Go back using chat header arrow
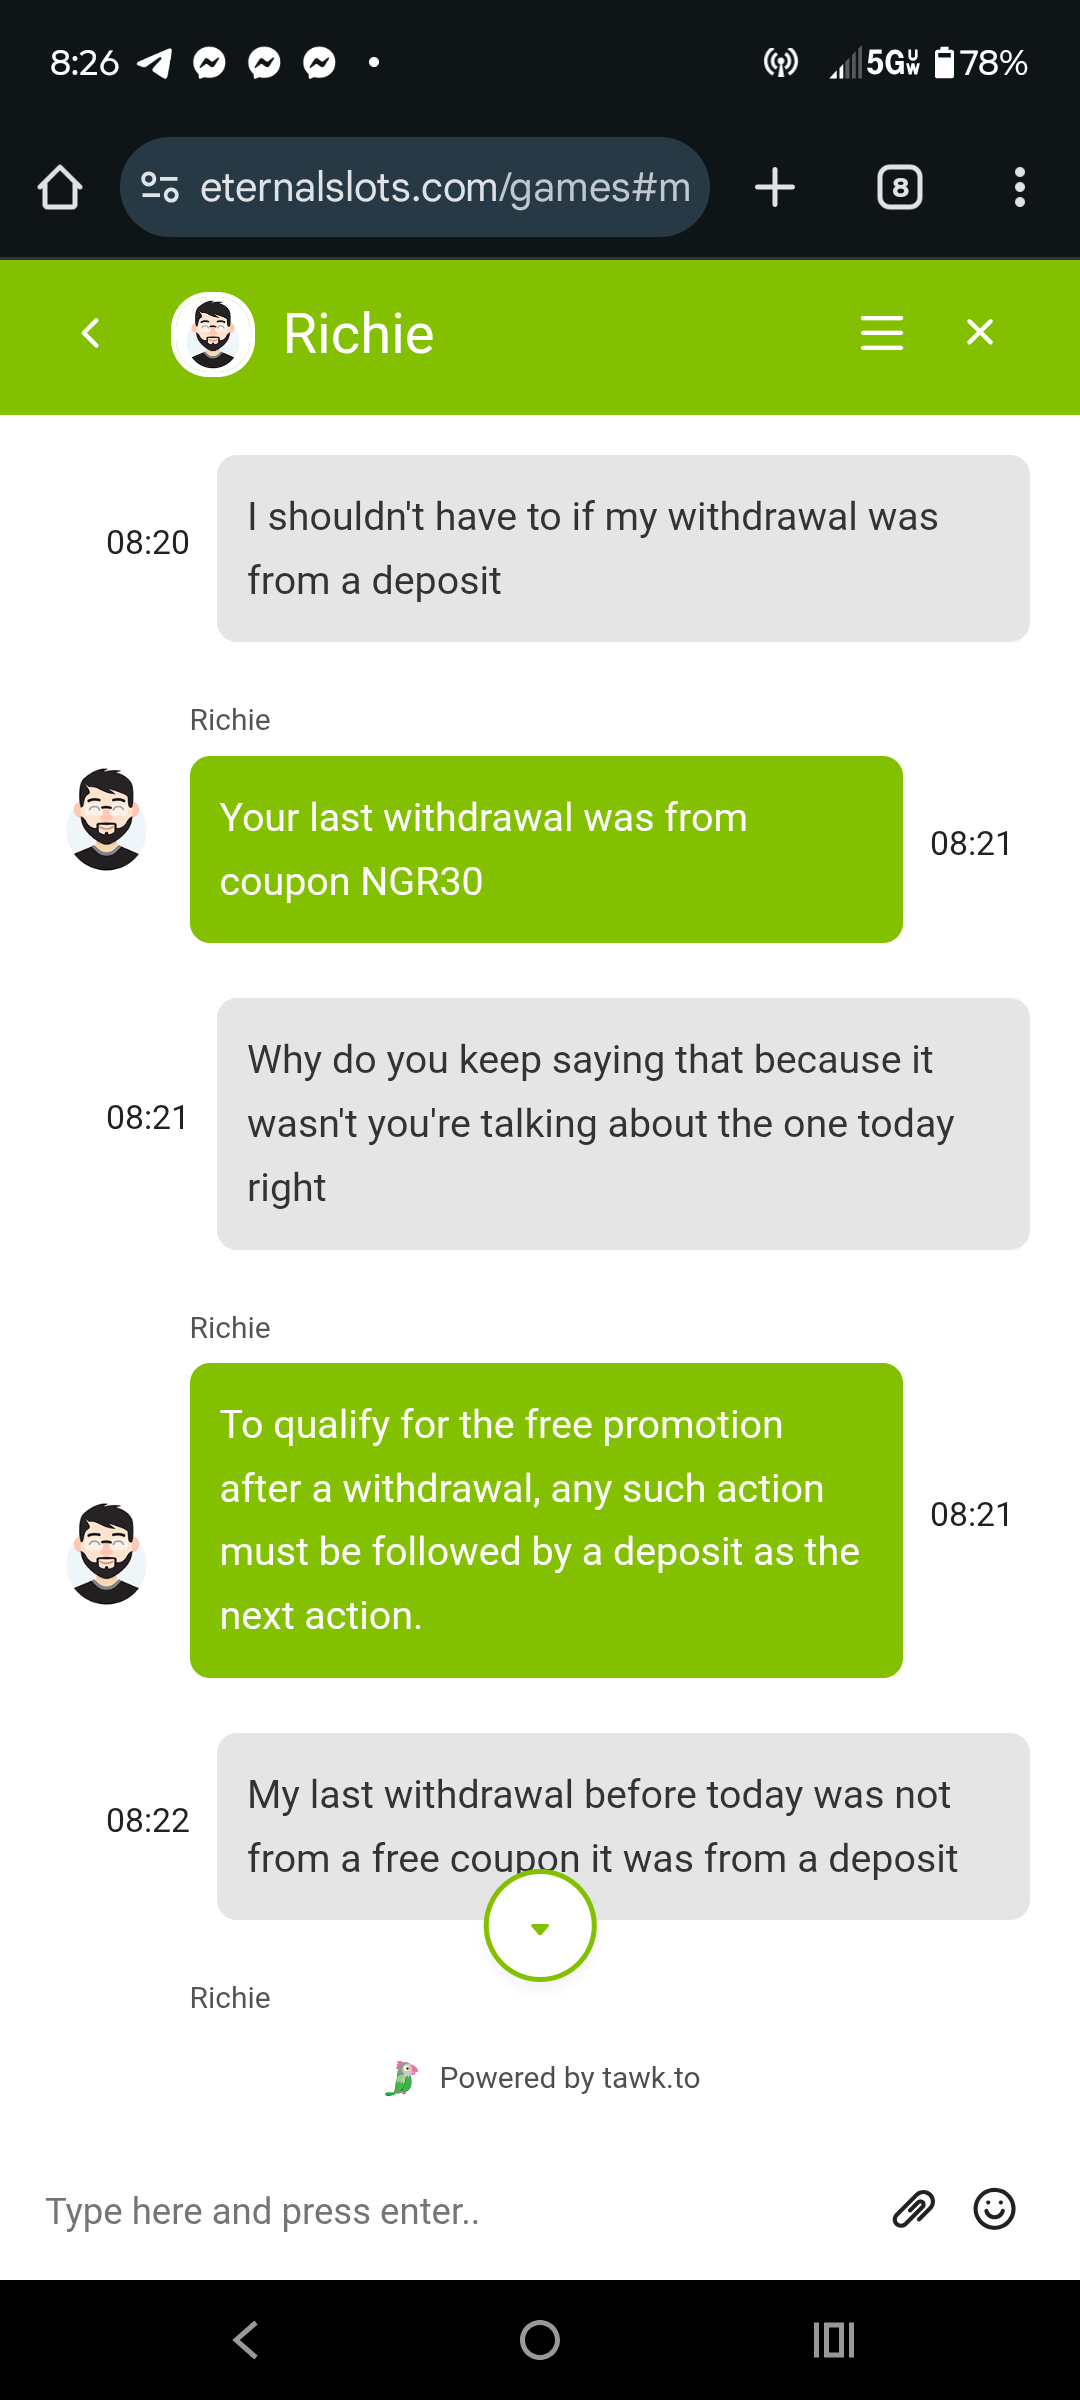 point(91,333)
